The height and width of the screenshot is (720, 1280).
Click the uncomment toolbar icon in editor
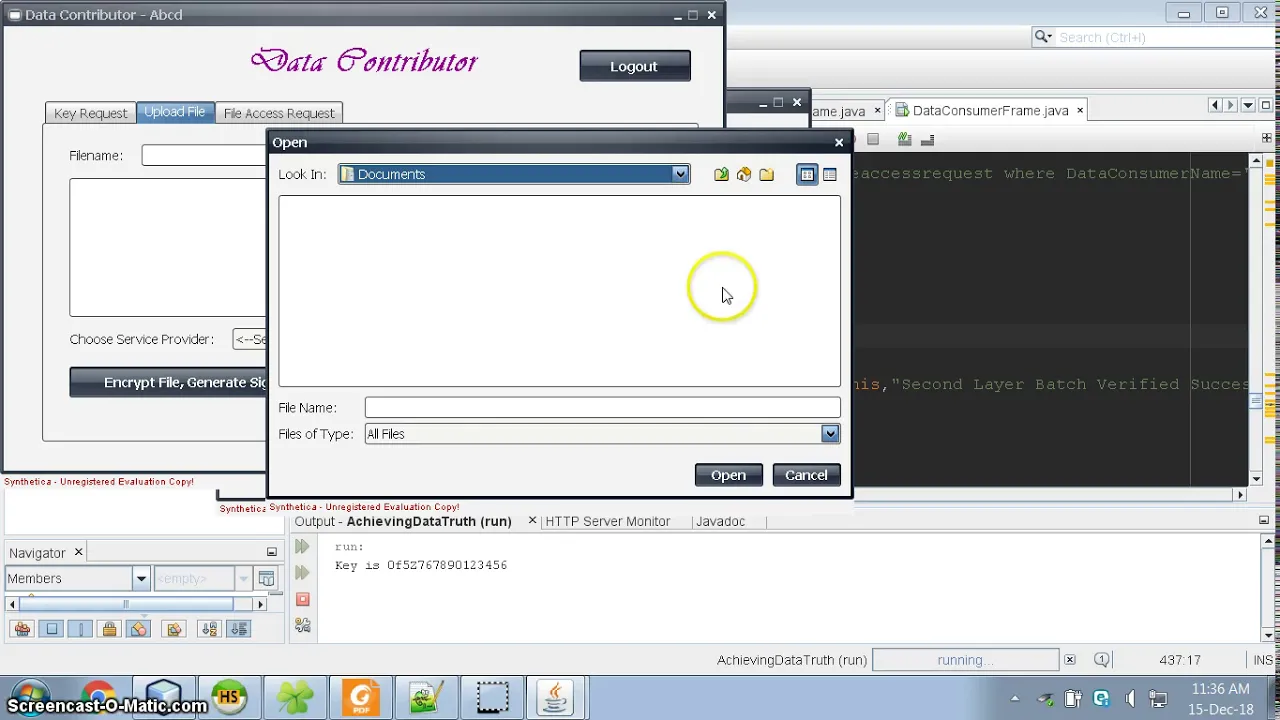[x=927, y=139]
